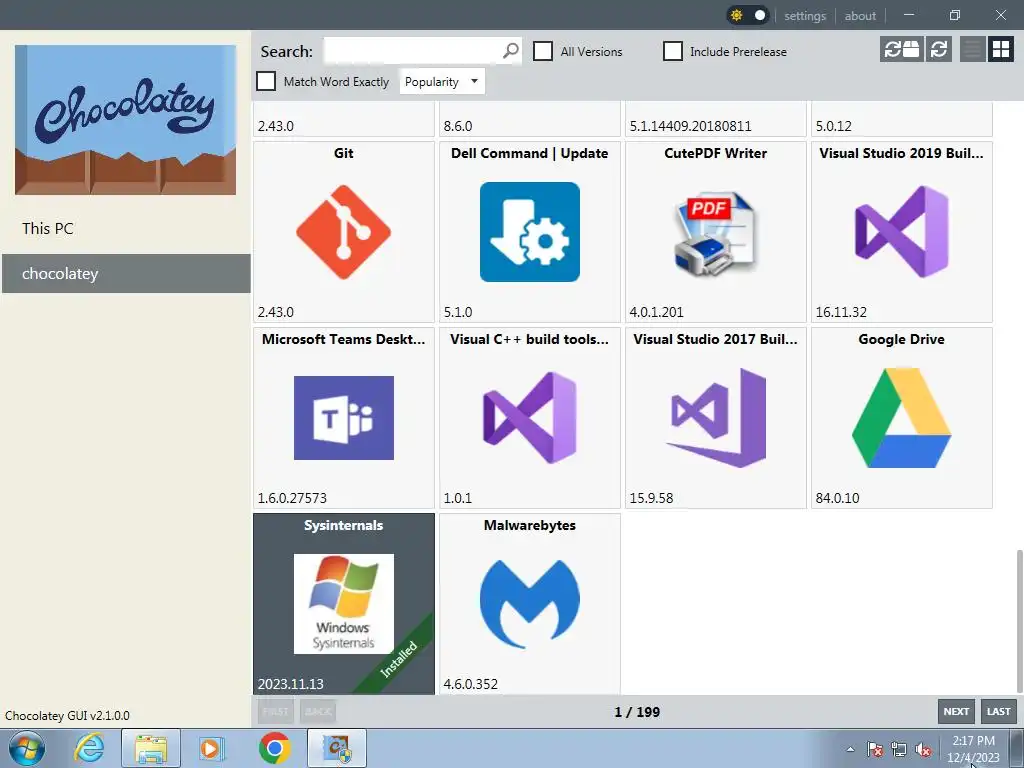Launch Internet Explorer from the taskbar
The image size is (1024, 768).
point(89,748)
